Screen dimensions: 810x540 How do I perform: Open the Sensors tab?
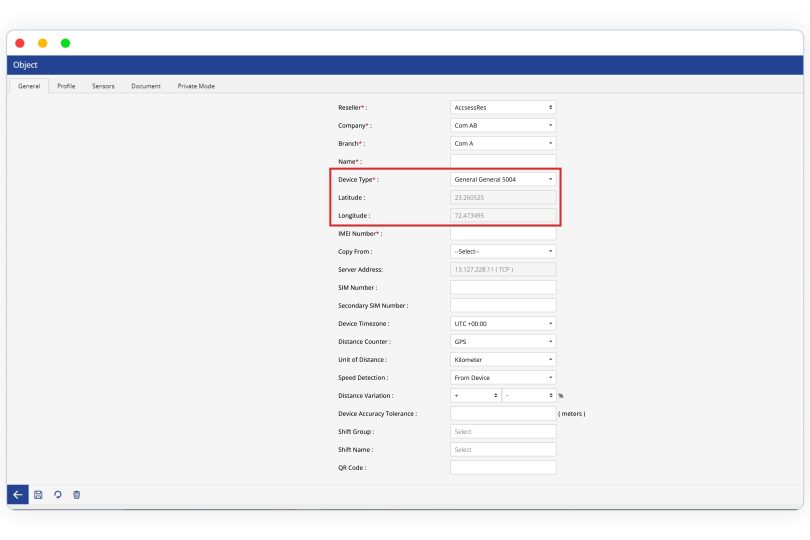(x=103, y=86)
